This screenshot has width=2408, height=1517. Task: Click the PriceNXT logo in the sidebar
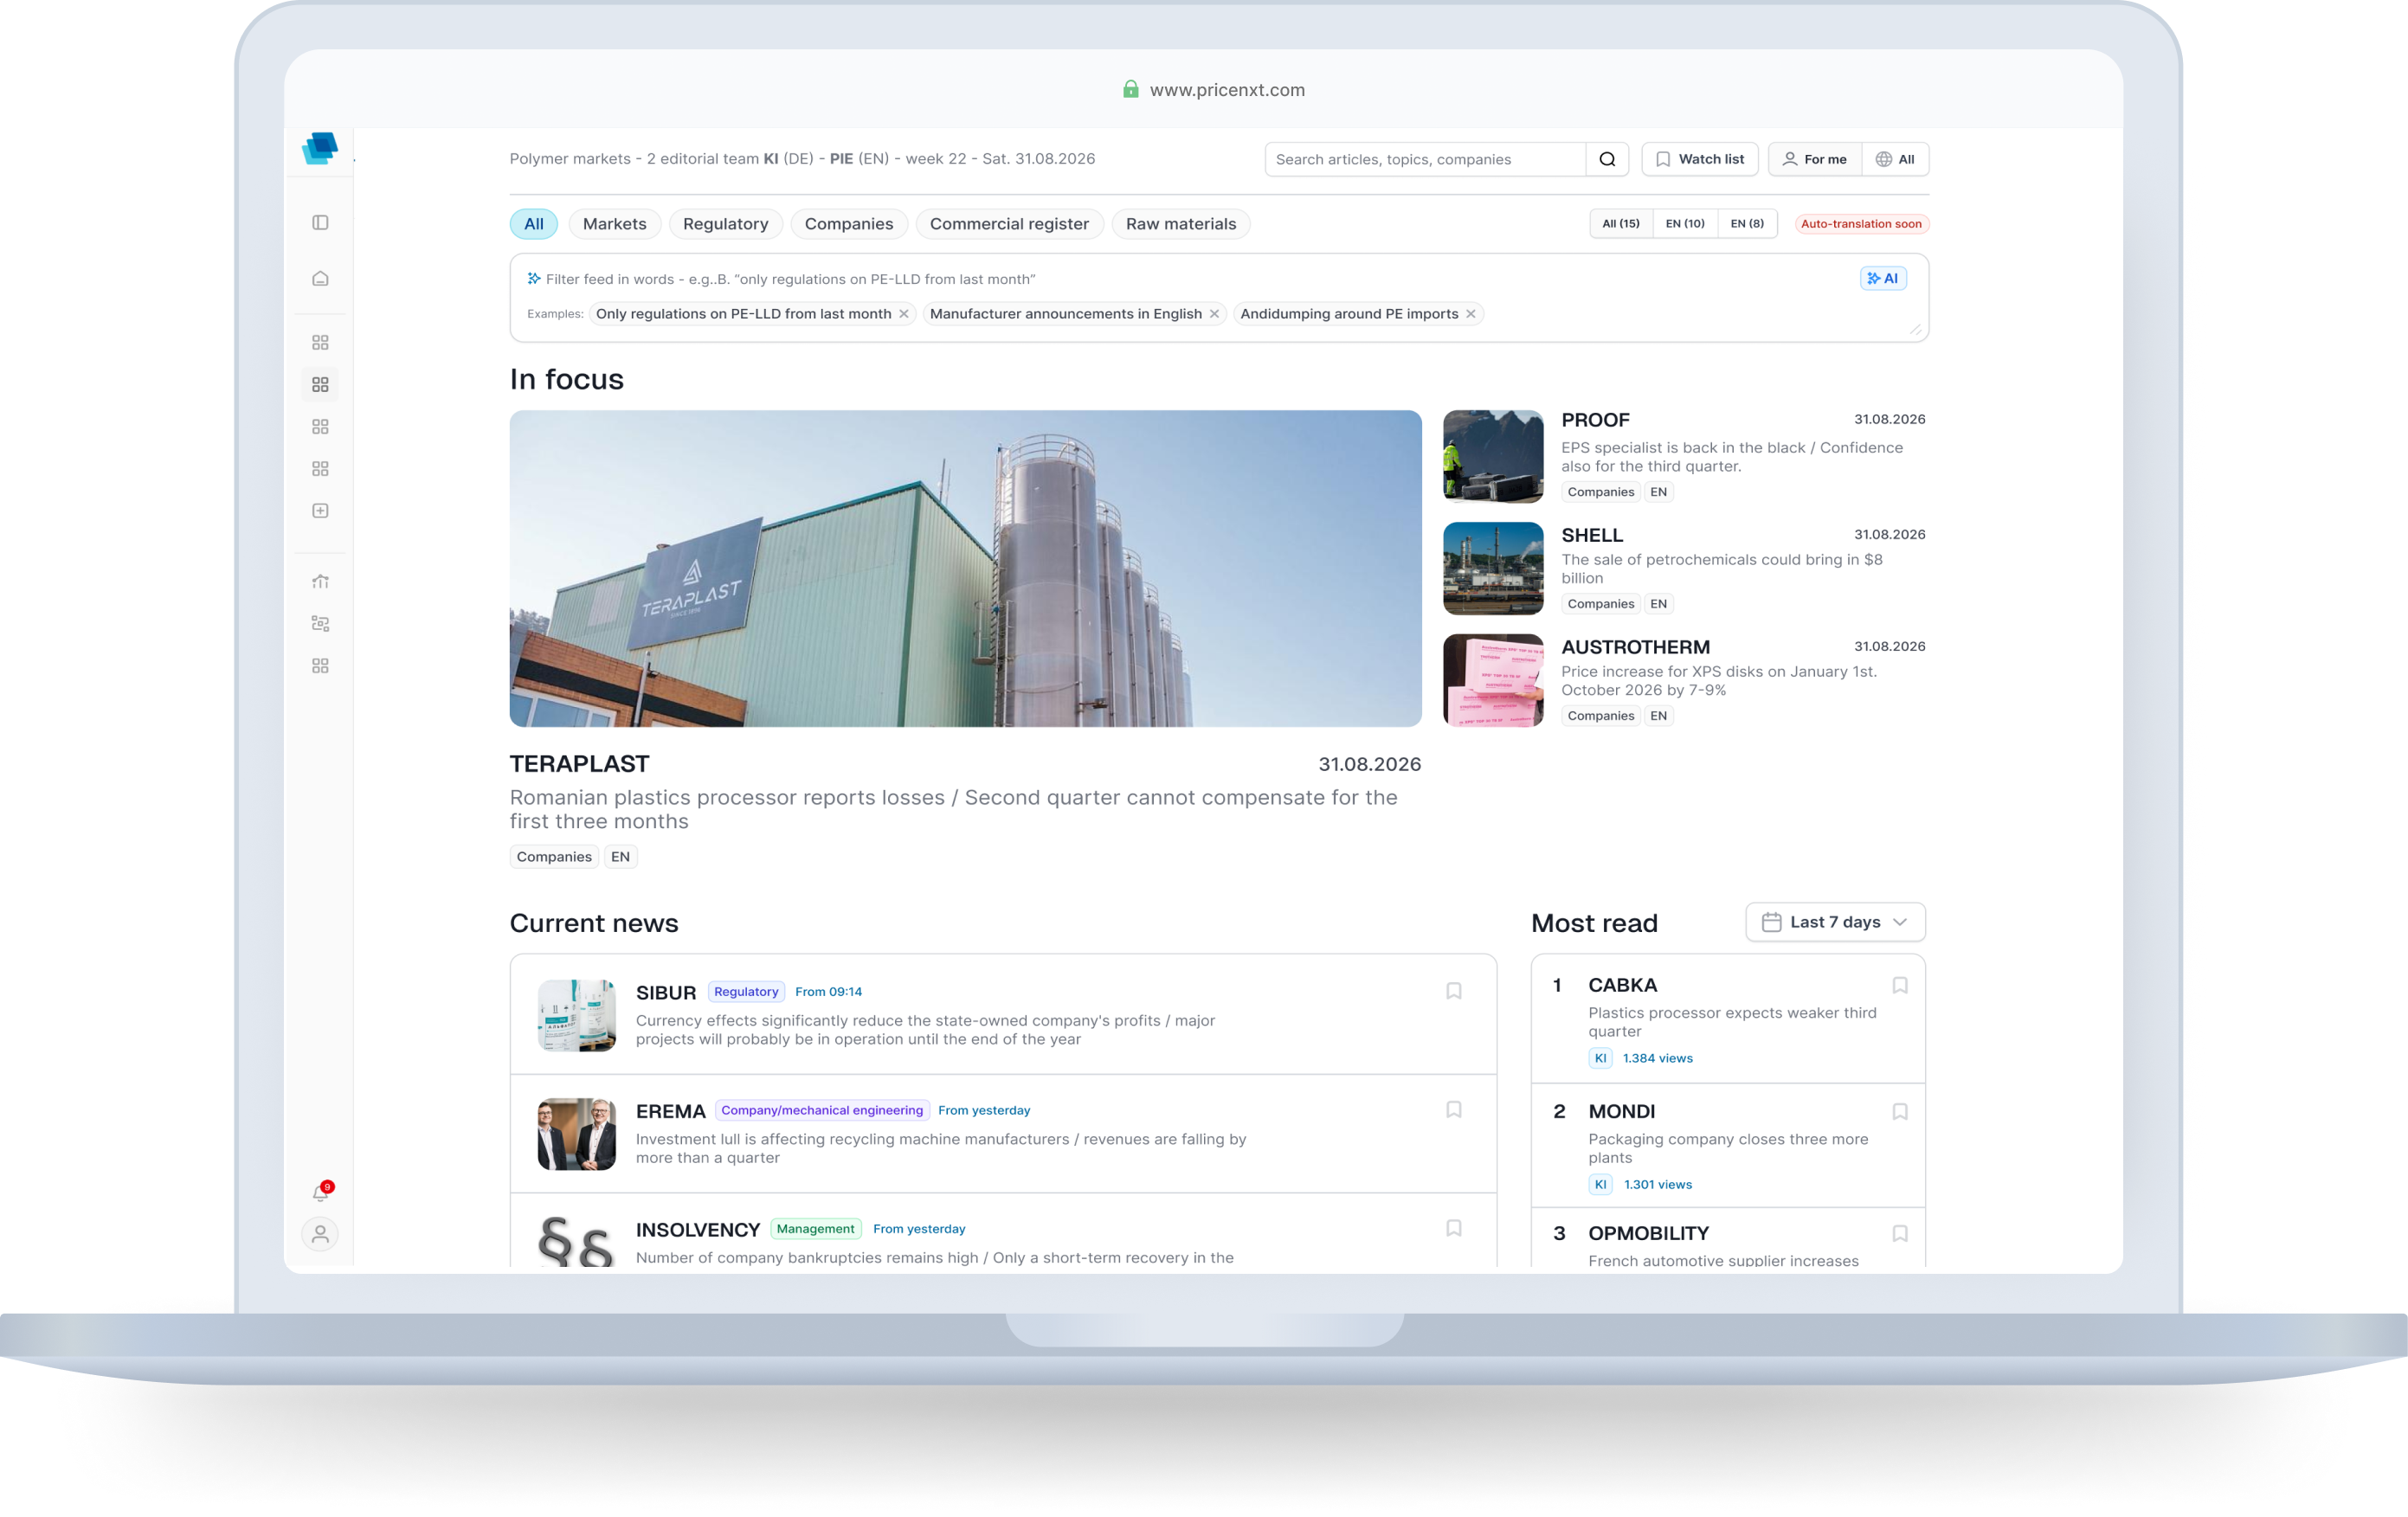pos(320,148)
